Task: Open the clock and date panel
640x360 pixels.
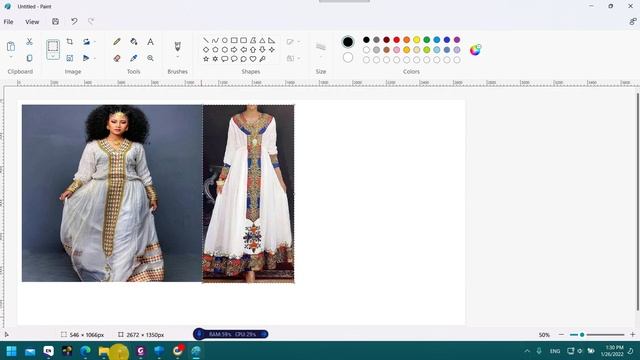Action: 612,351
